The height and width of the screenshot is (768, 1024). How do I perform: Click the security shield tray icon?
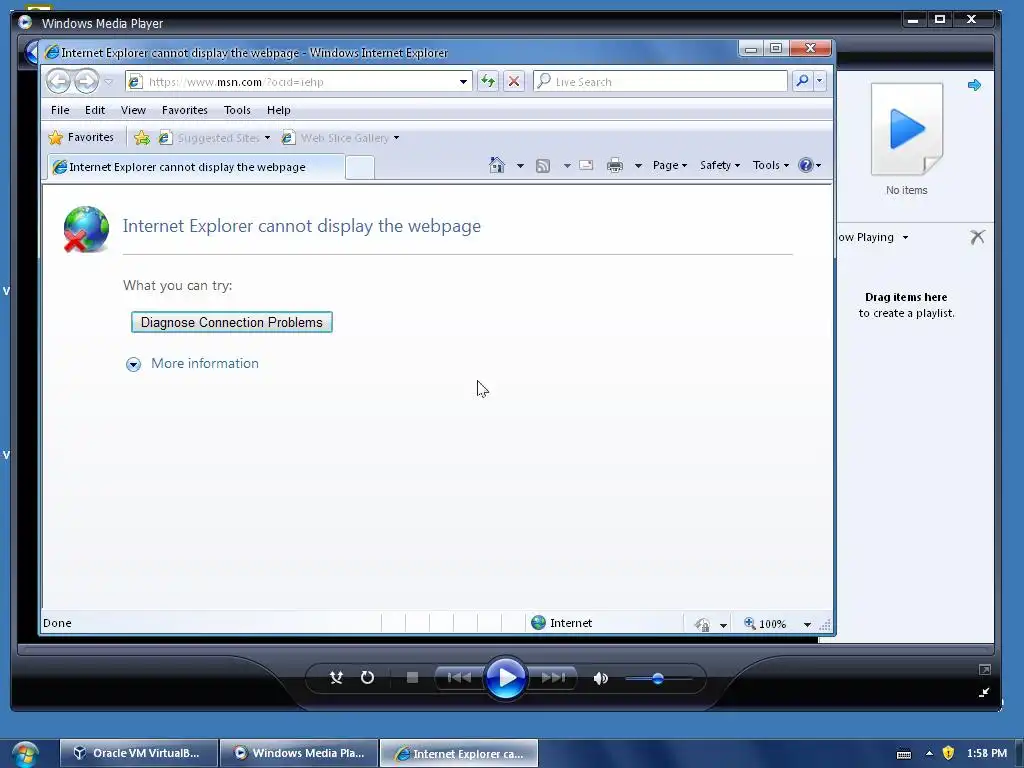(948, 753)
